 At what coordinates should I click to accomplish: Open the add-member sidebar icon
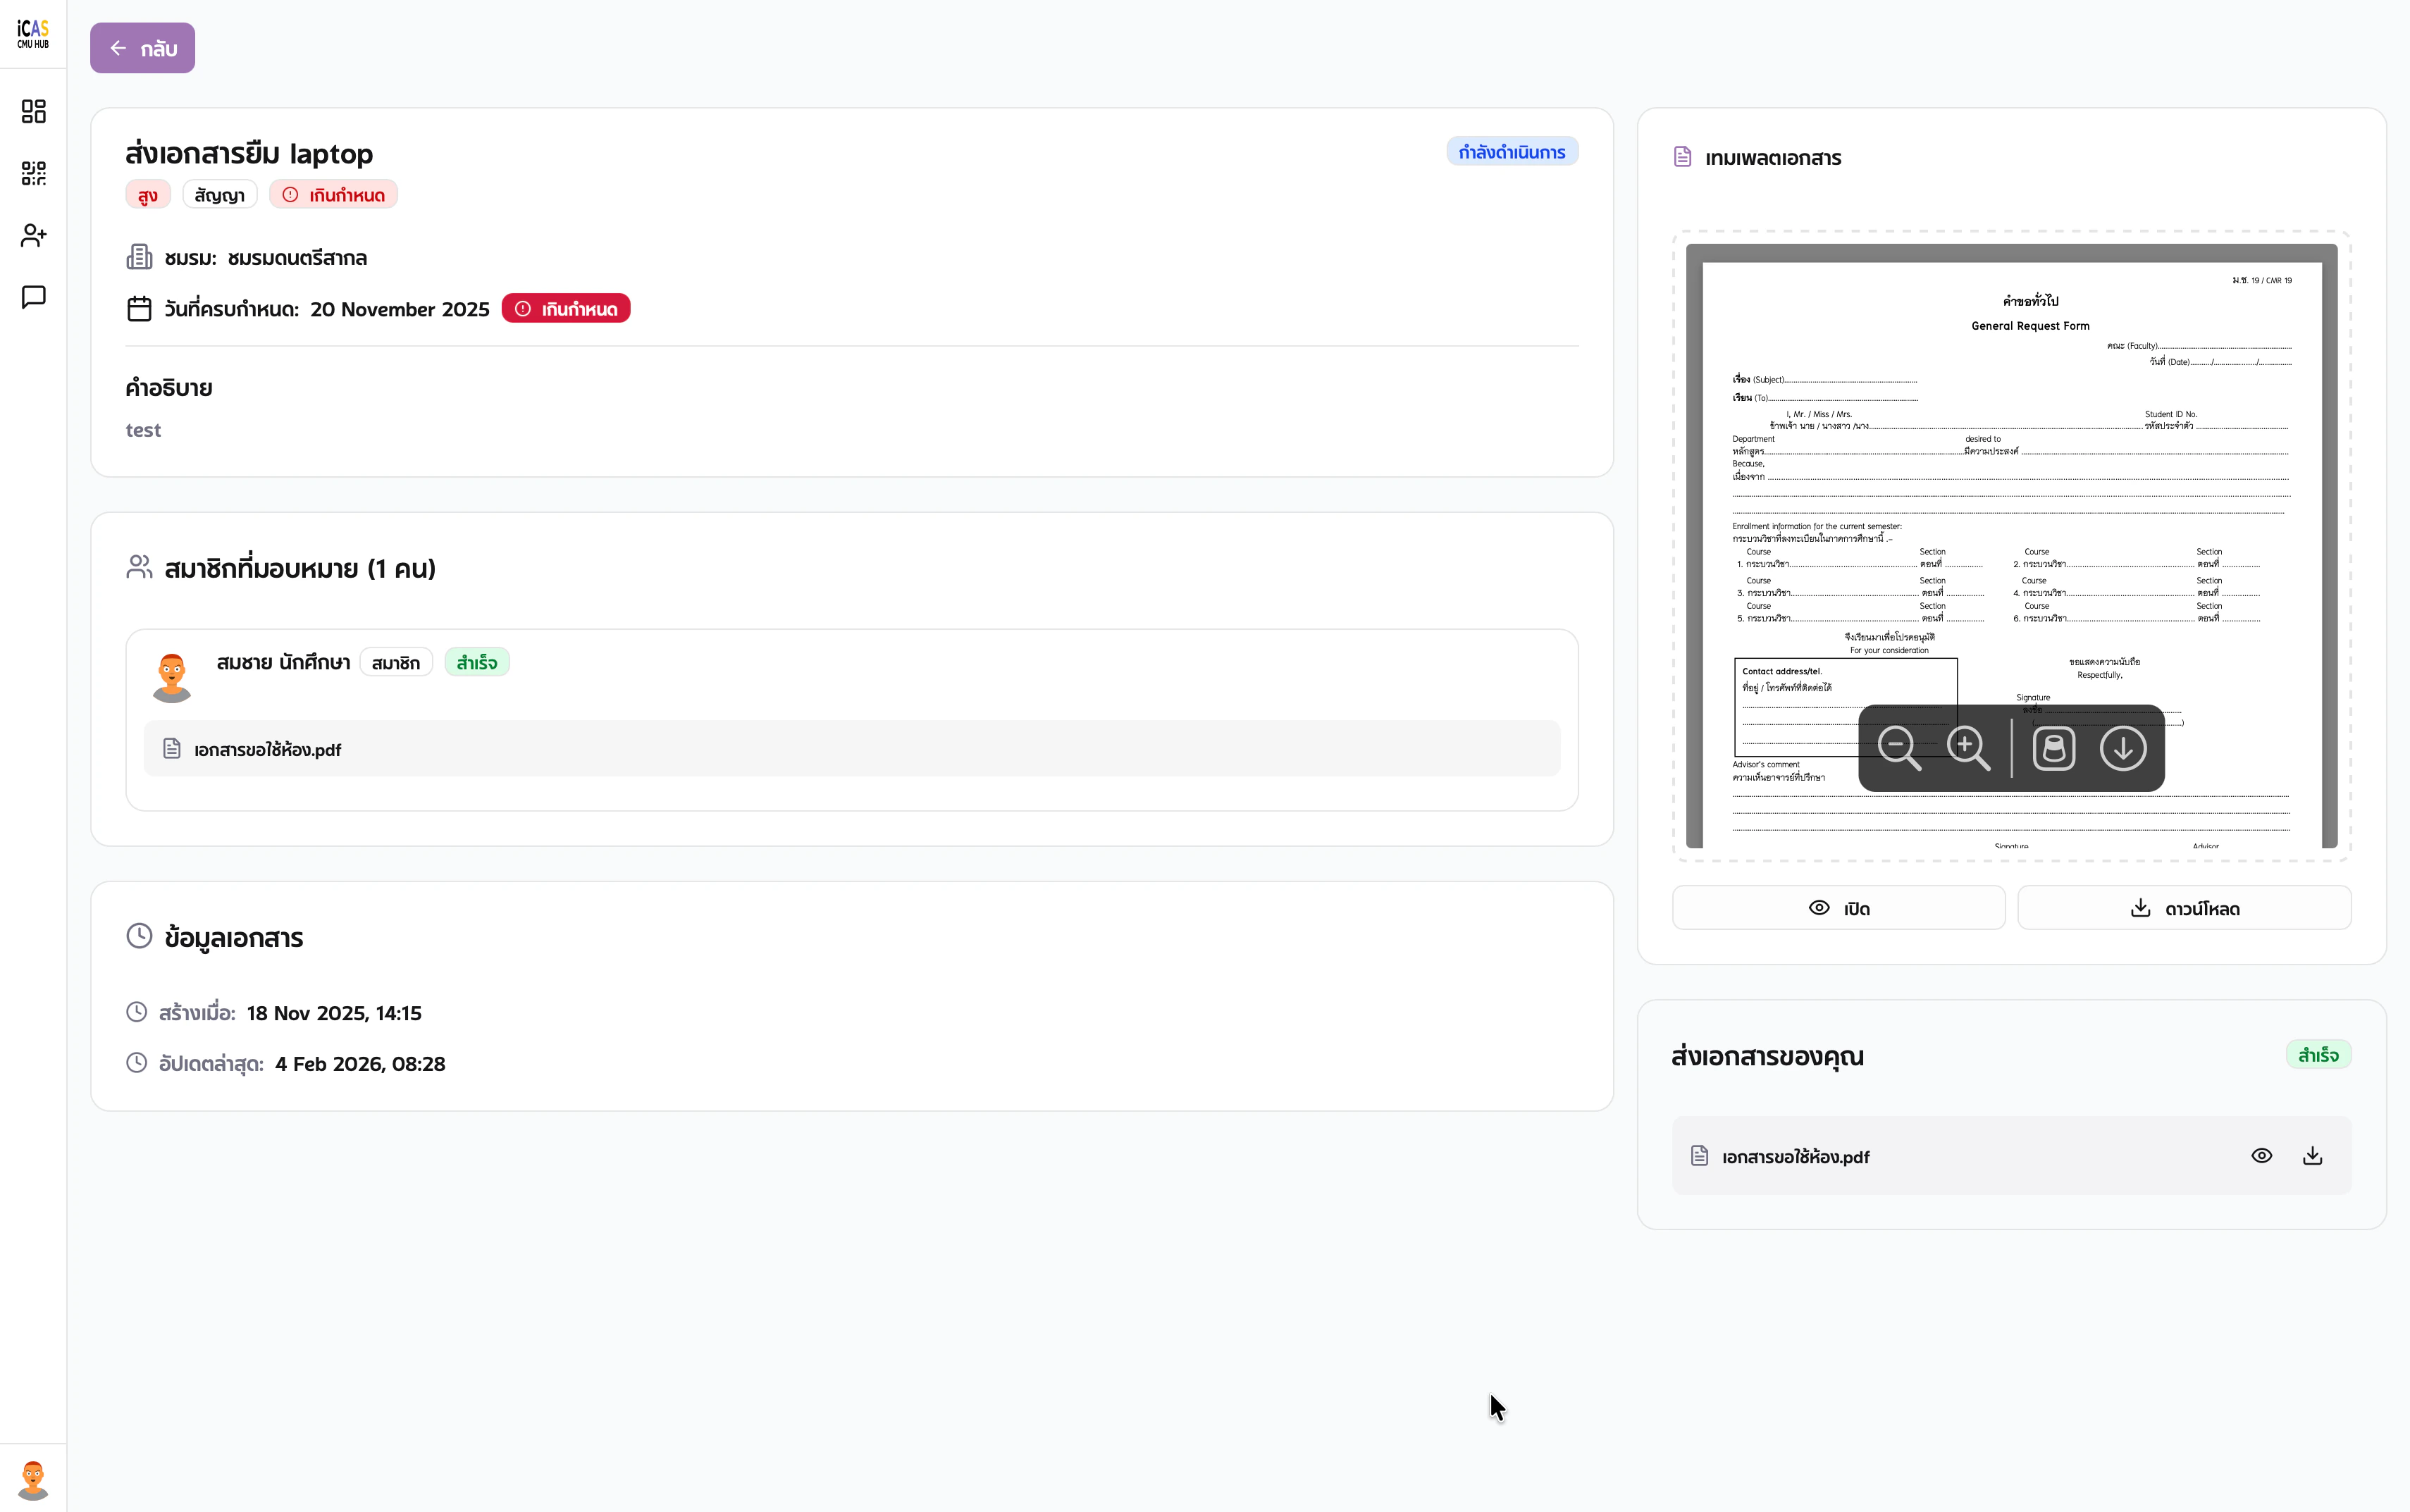pos(33,235)
